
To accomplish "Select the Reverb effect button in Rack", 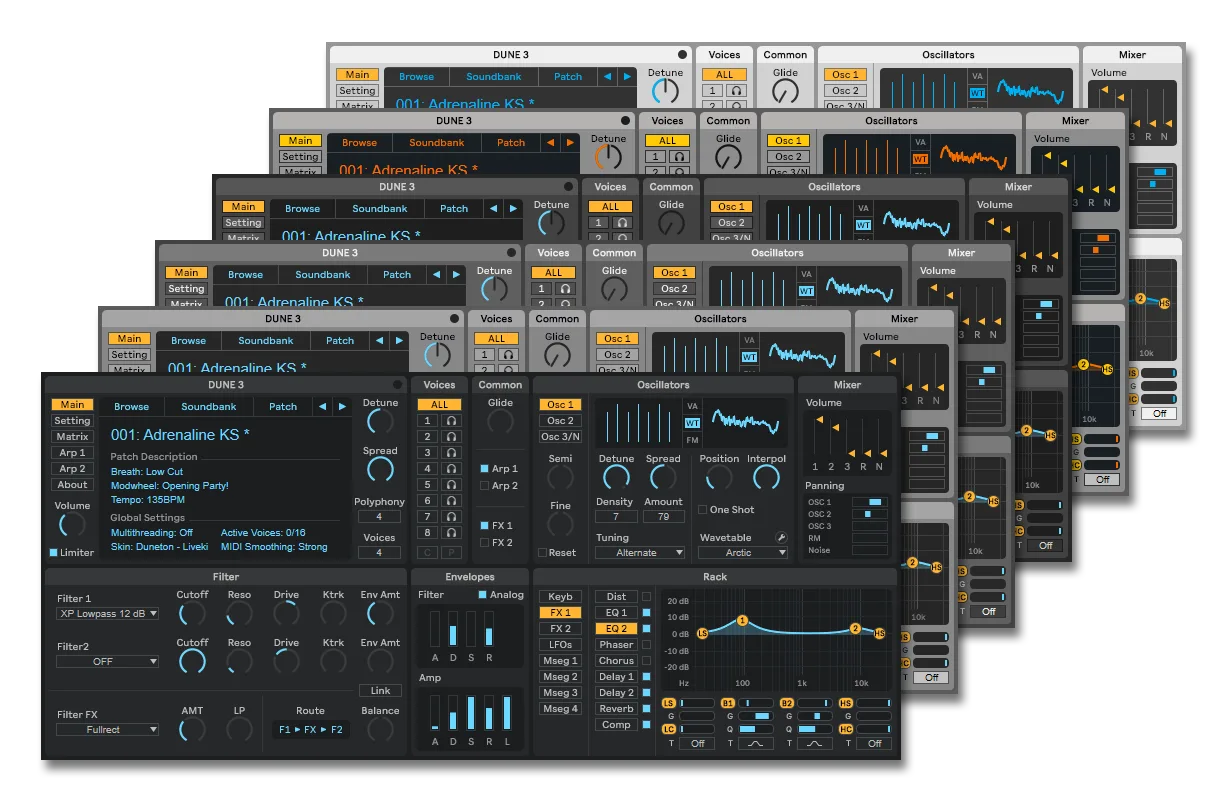I will click(x=617, y=709).
